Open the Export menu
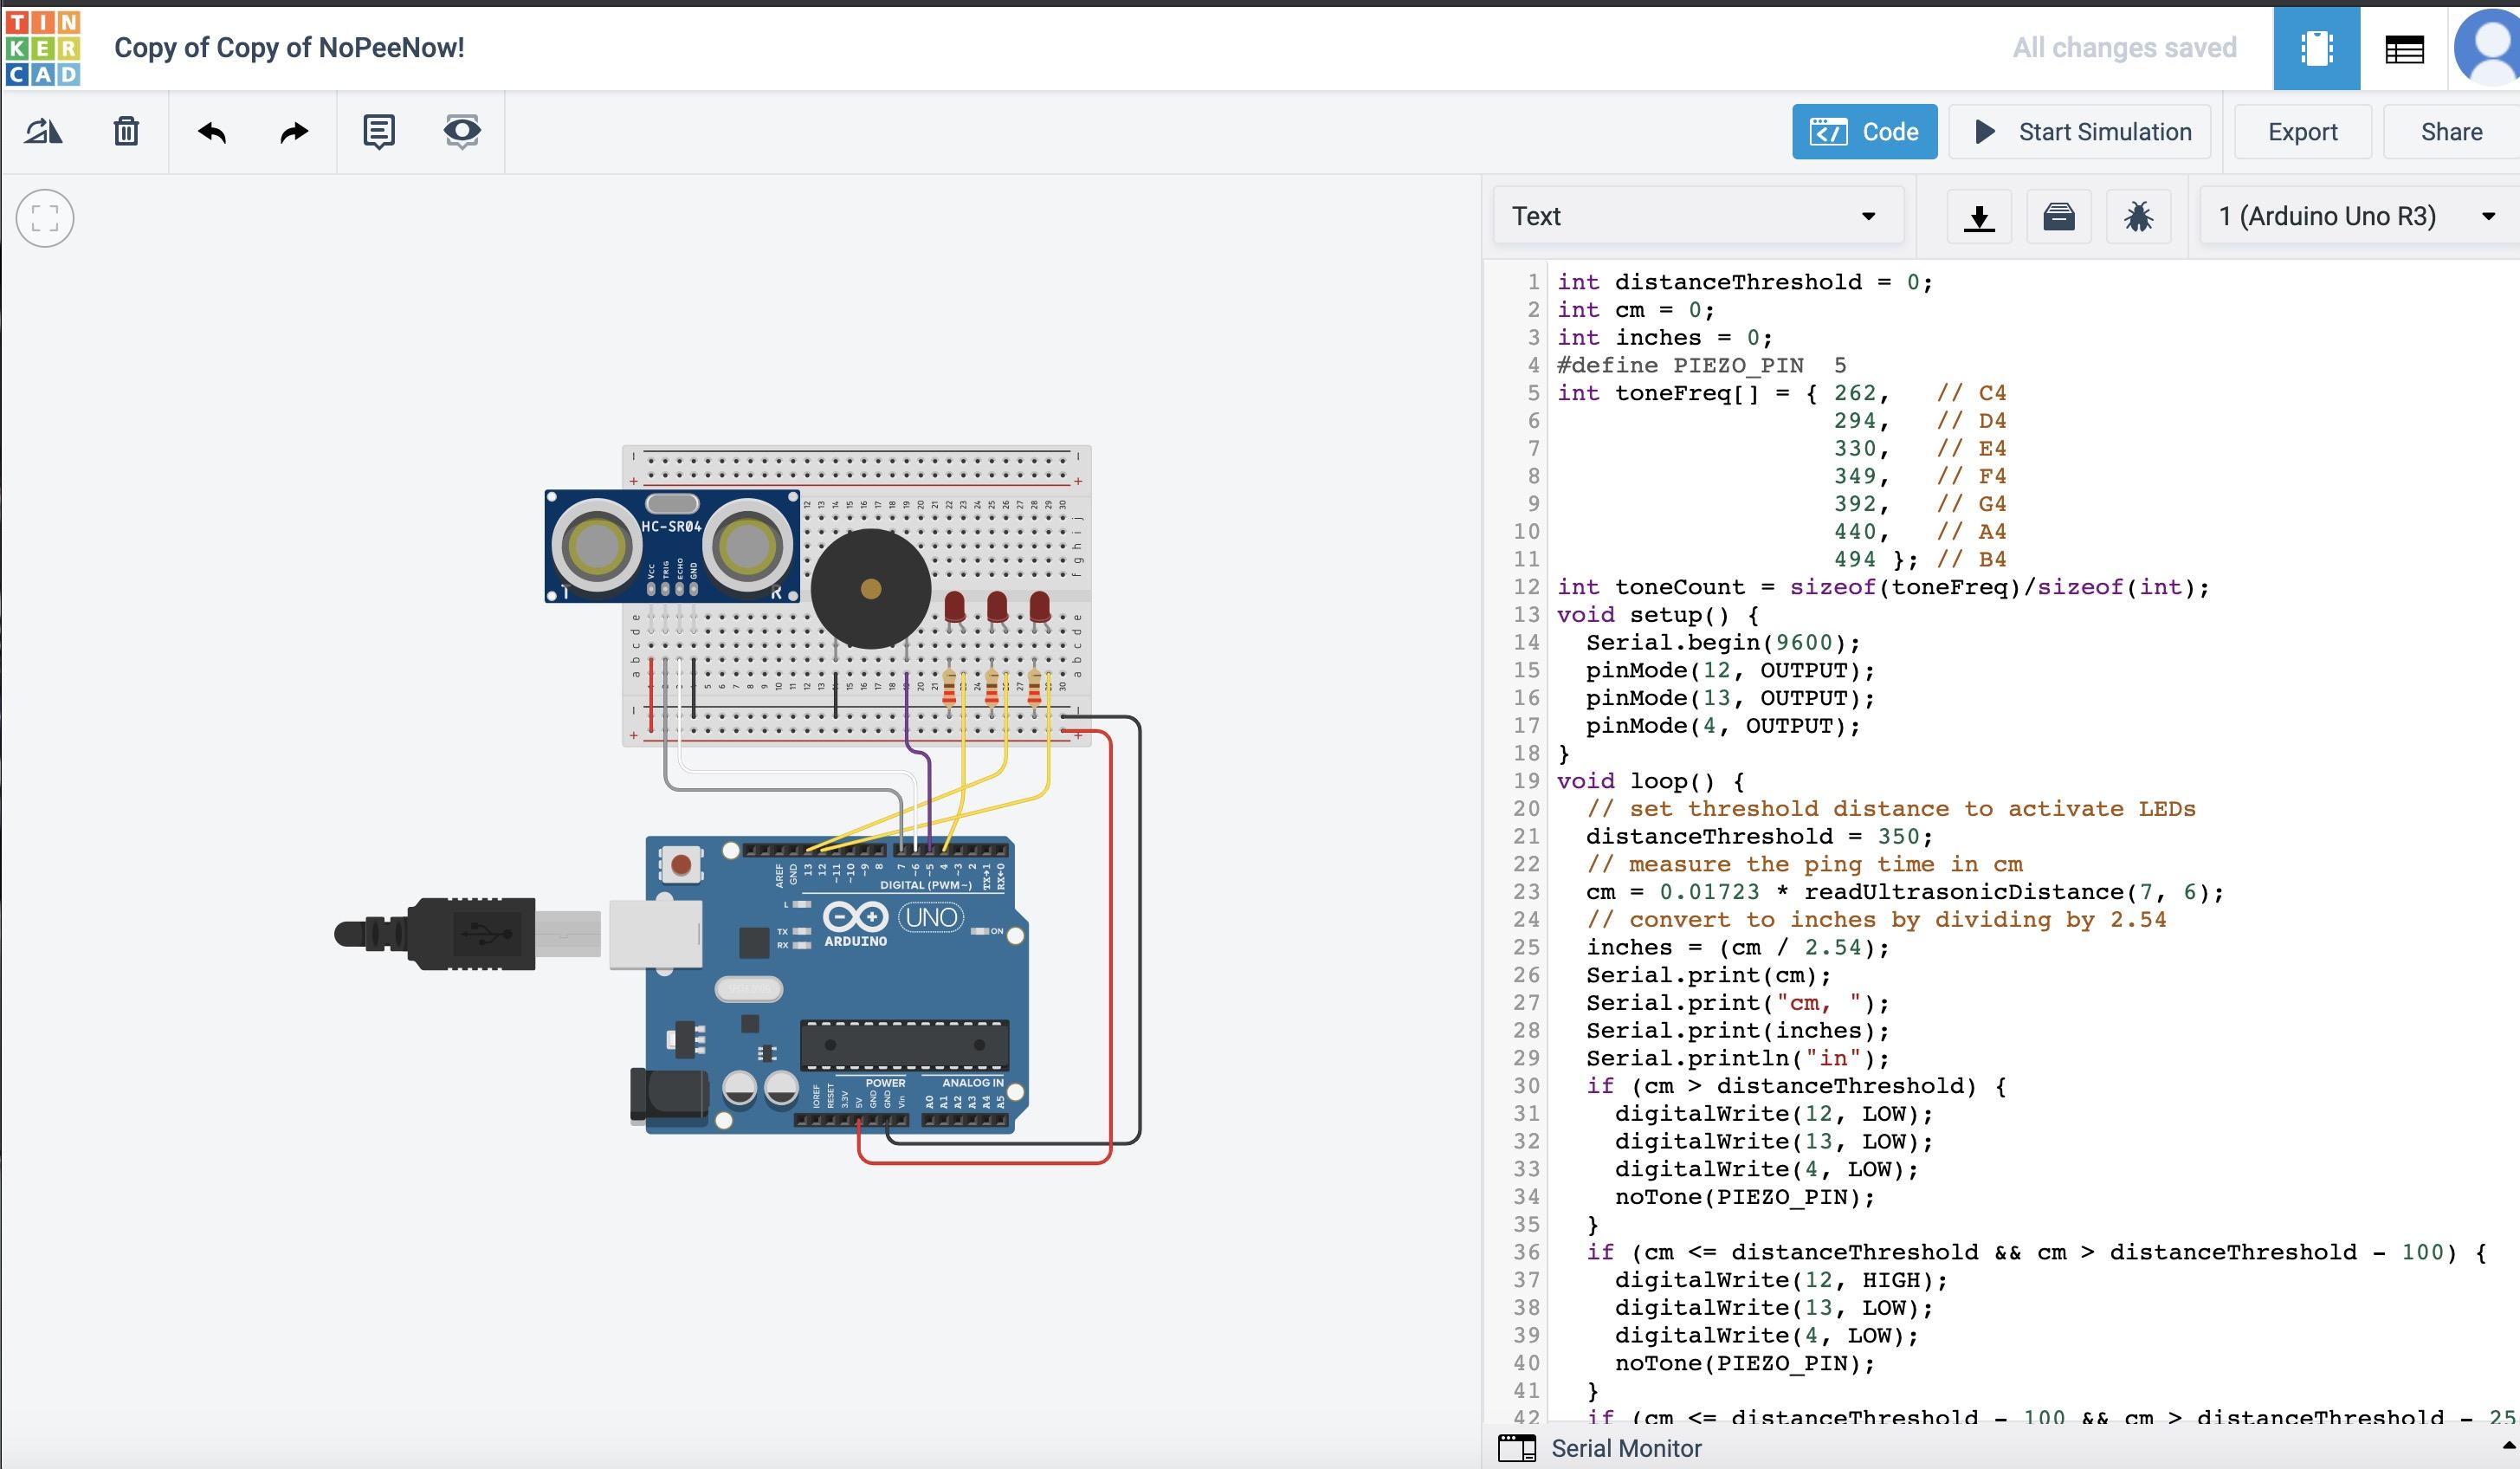Viewport: 2520px width, 1469px height. click(2302, 131)
